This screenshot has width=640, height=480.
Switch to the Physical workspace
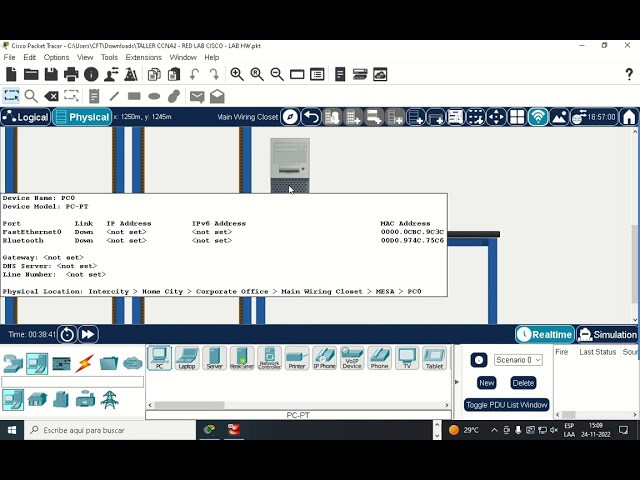[82, 118]
